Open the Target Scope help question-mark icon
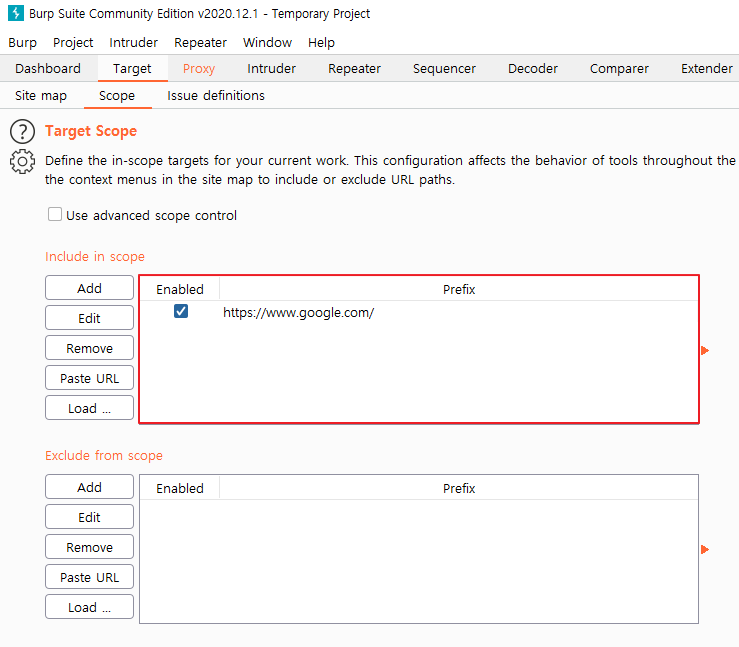Image resolution: width=739 pixels, height=647 pixels. point(22,131)
